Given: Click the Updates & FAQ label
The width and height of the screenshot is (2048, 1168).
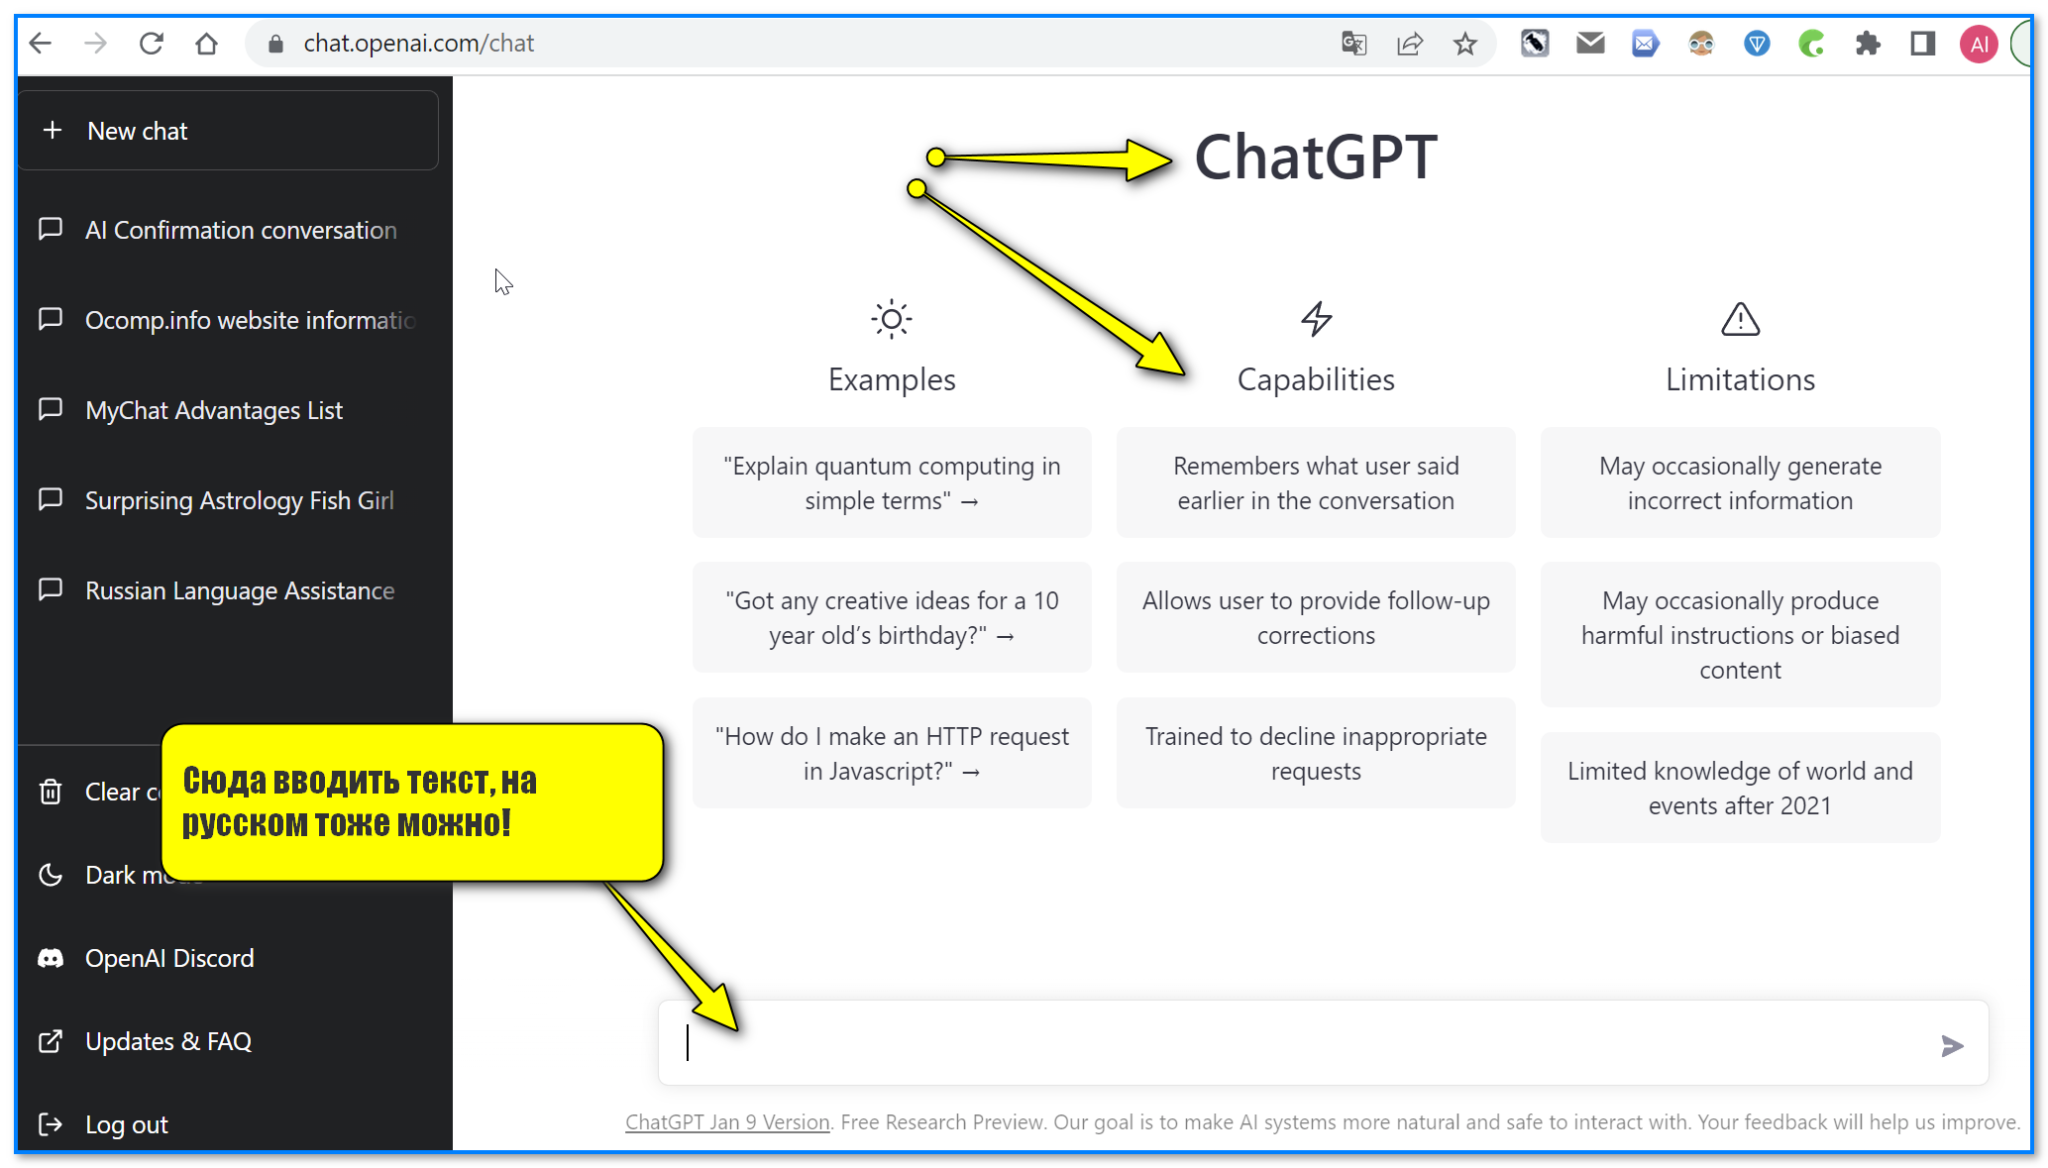Looking at the screenshot, I should (169, 1041).
